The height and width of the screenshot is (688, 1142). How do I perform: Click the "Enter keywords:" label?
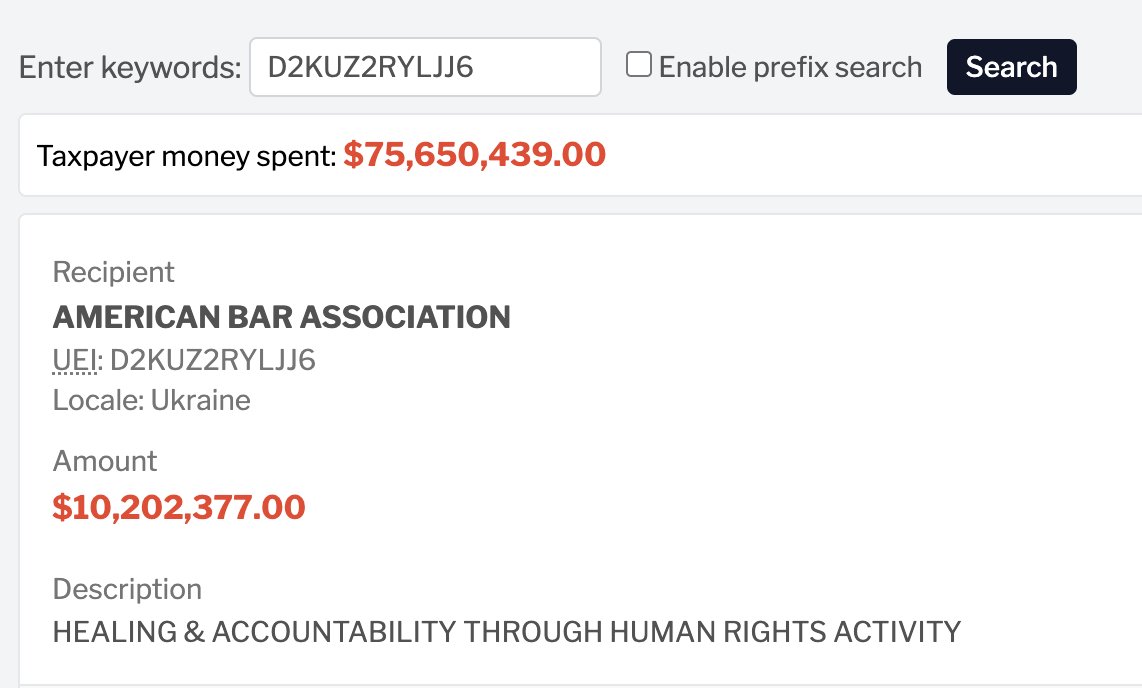click(x=130, y=67)
